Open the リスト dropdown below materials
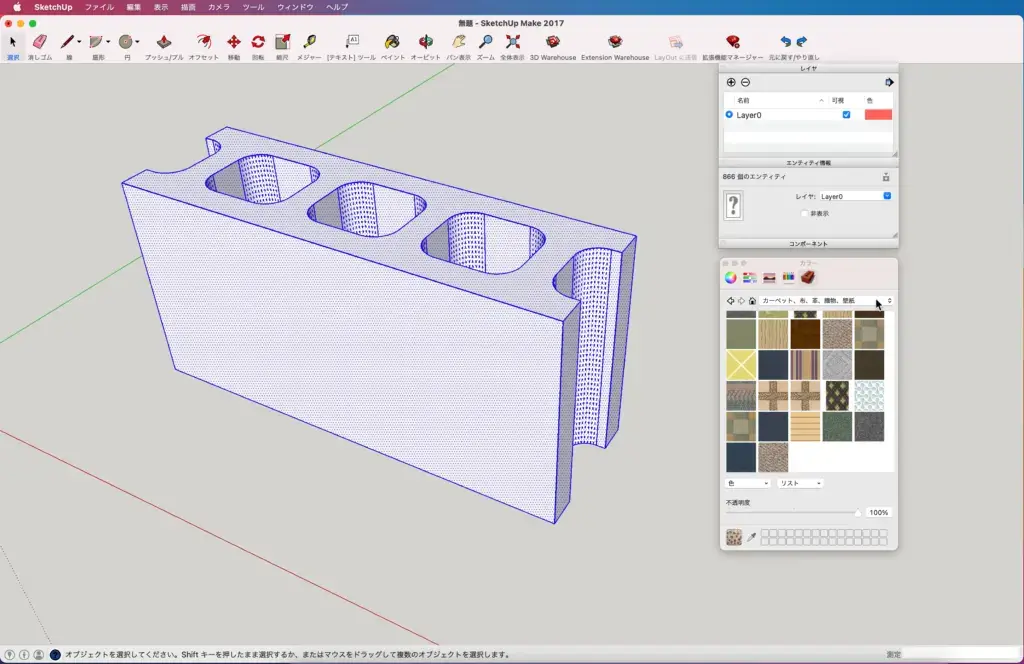Image resolution: width=1024 pixels, height=664 pixels. [x=799, y=483]
